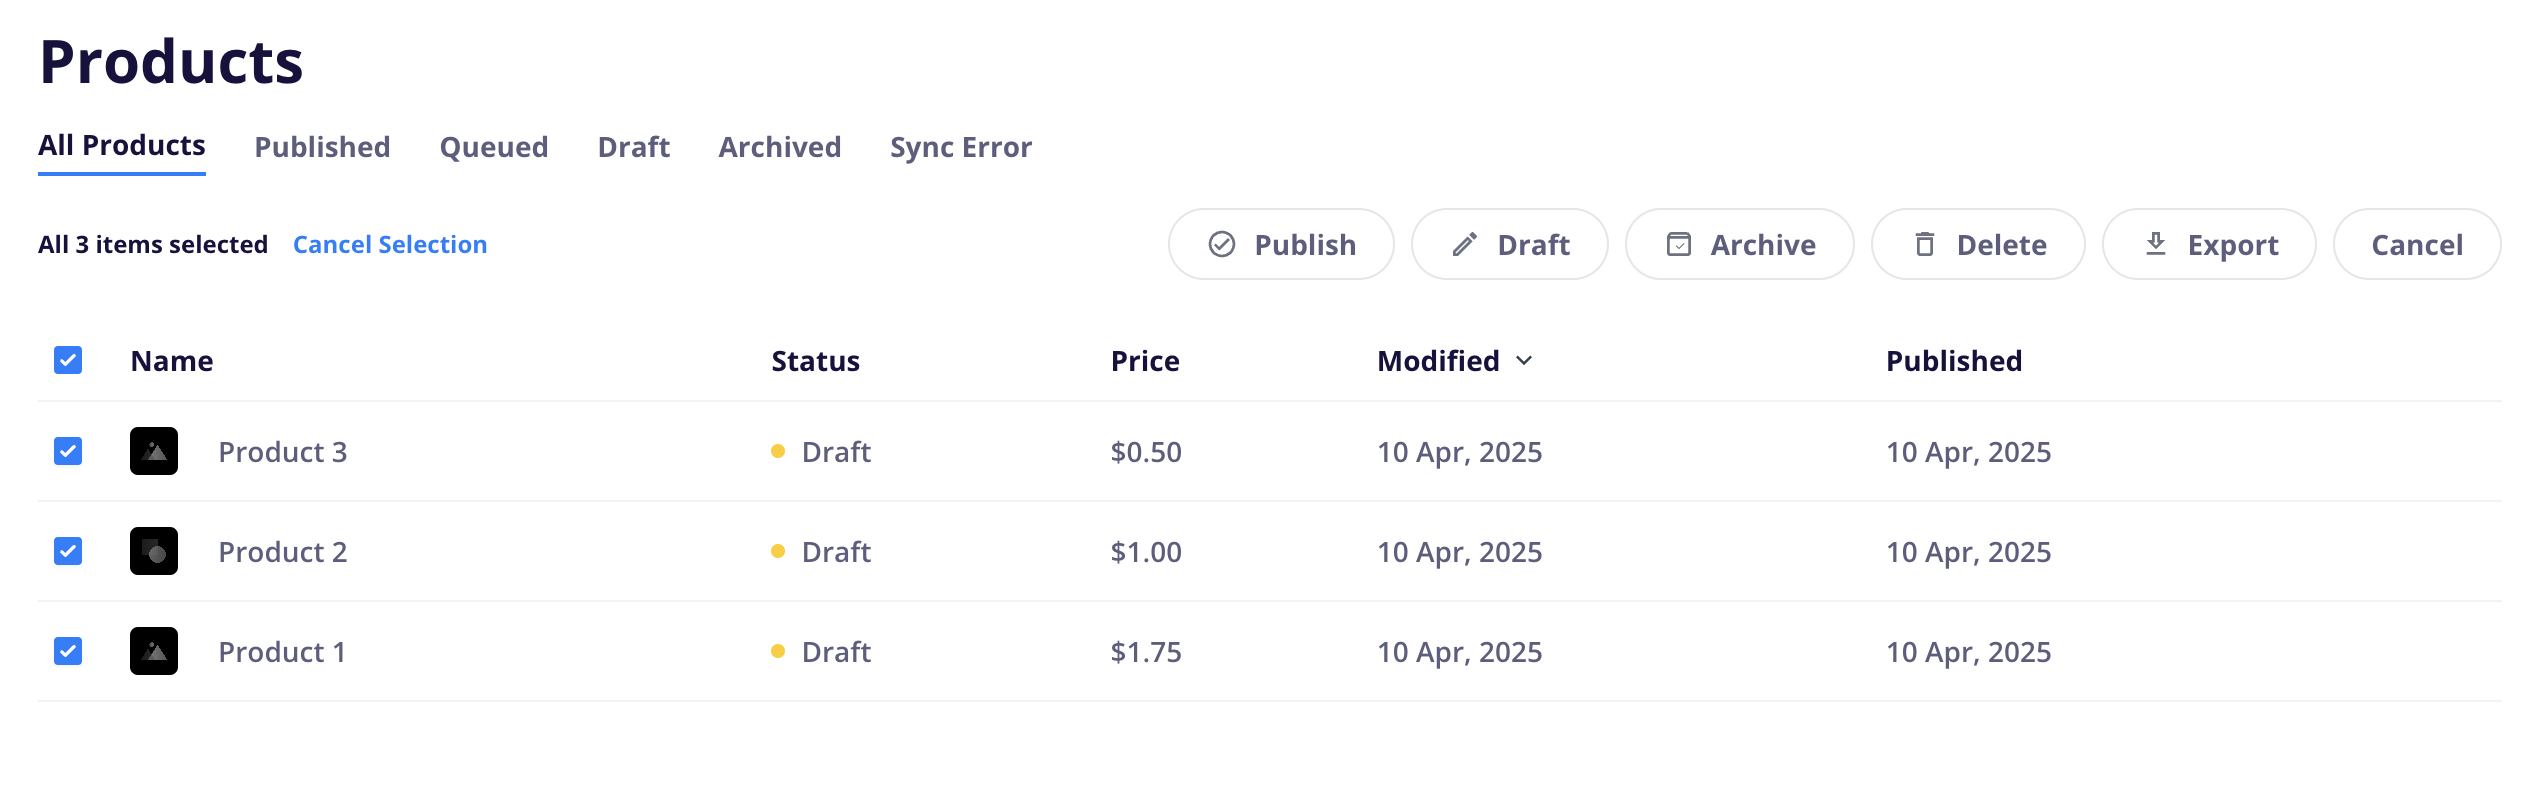Click the Publish checkmark circle icon
Image resolution: width=2544 pixels, height=786 pixels.
point(1221,244)
